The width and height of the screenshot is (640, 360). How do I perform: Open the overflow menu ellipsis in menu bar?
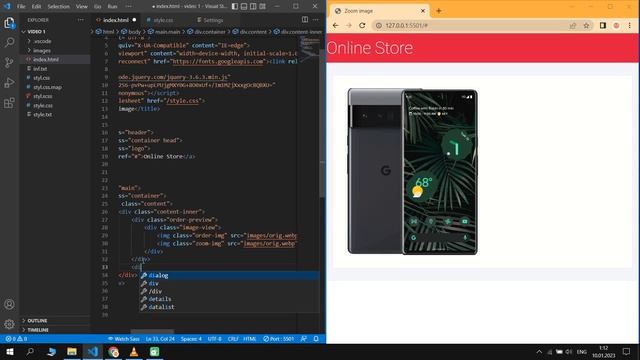tap(129, 7)
